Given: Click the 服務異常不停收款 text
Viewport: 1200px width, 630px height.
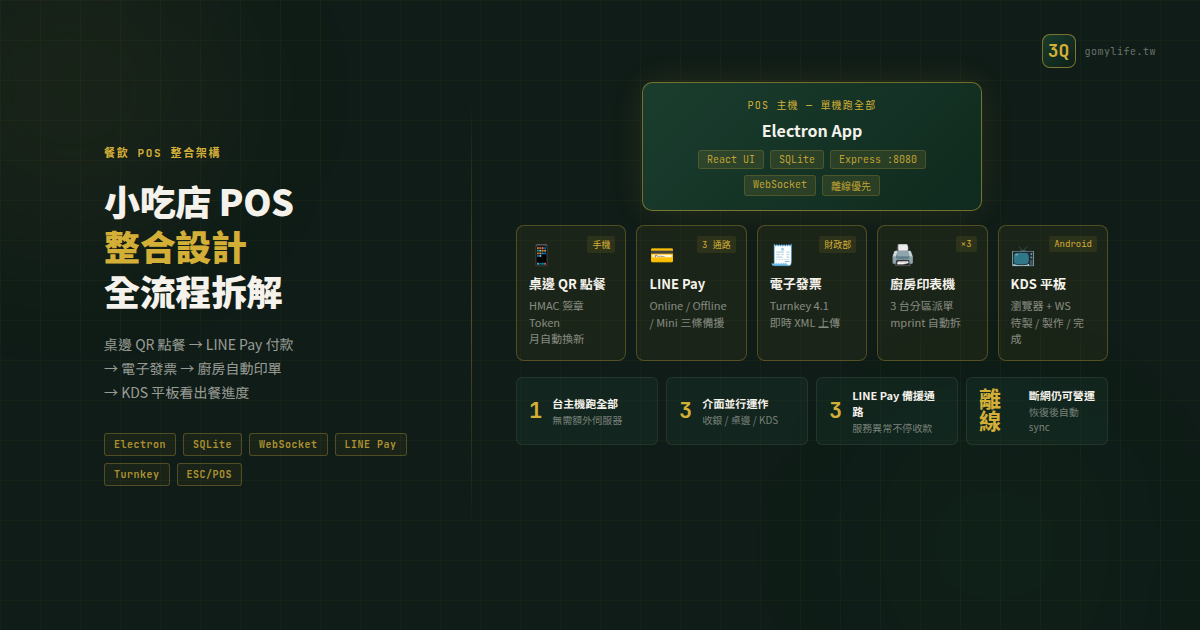Looking at the screenshot, I should pos(892,428).
